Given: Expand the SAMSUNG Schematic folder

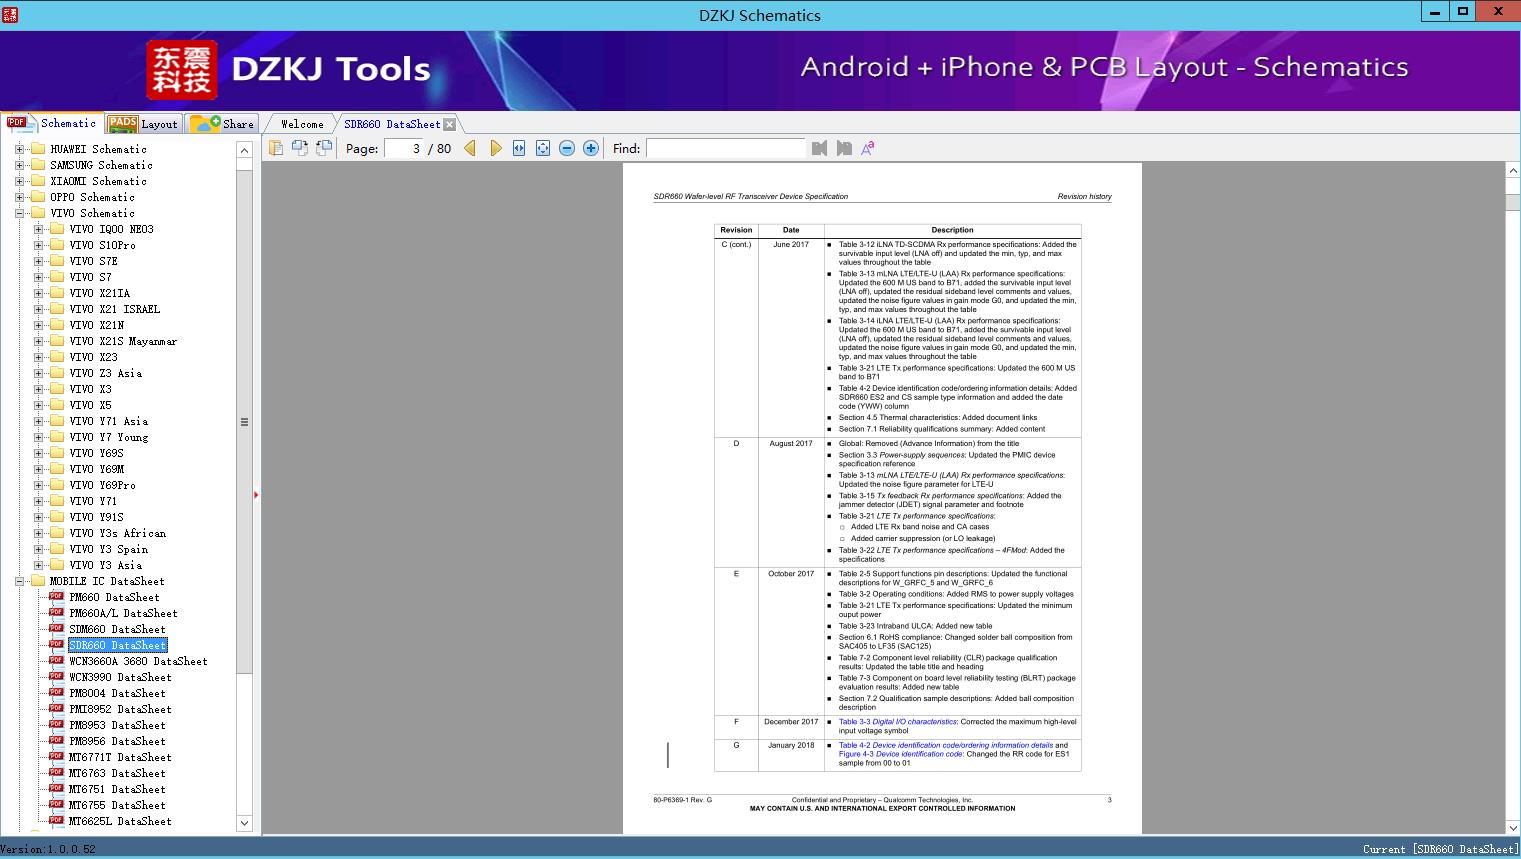Looking at the screenshot, I should (19, 165).
